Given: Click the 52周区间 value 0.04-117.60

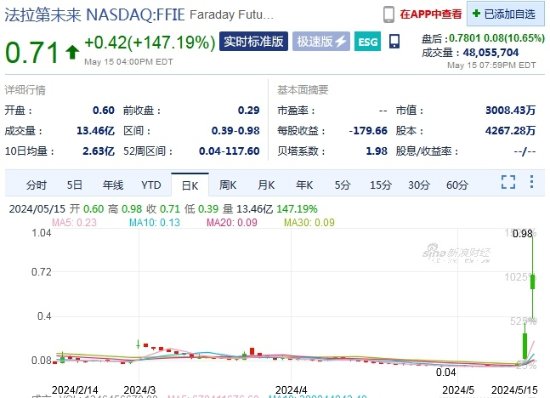Looking at the screenshot, I should 229,151.
